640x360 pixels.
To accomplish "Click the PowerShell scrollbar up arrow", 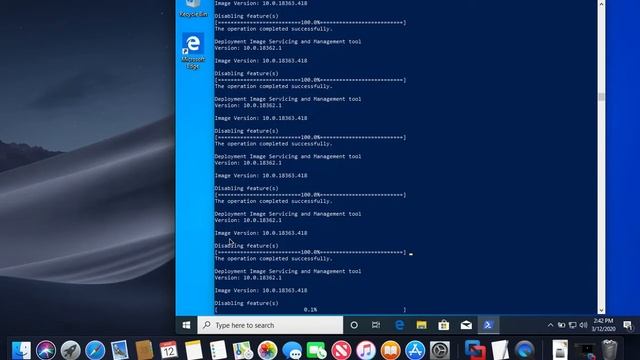I will click(x=601, y=4).
